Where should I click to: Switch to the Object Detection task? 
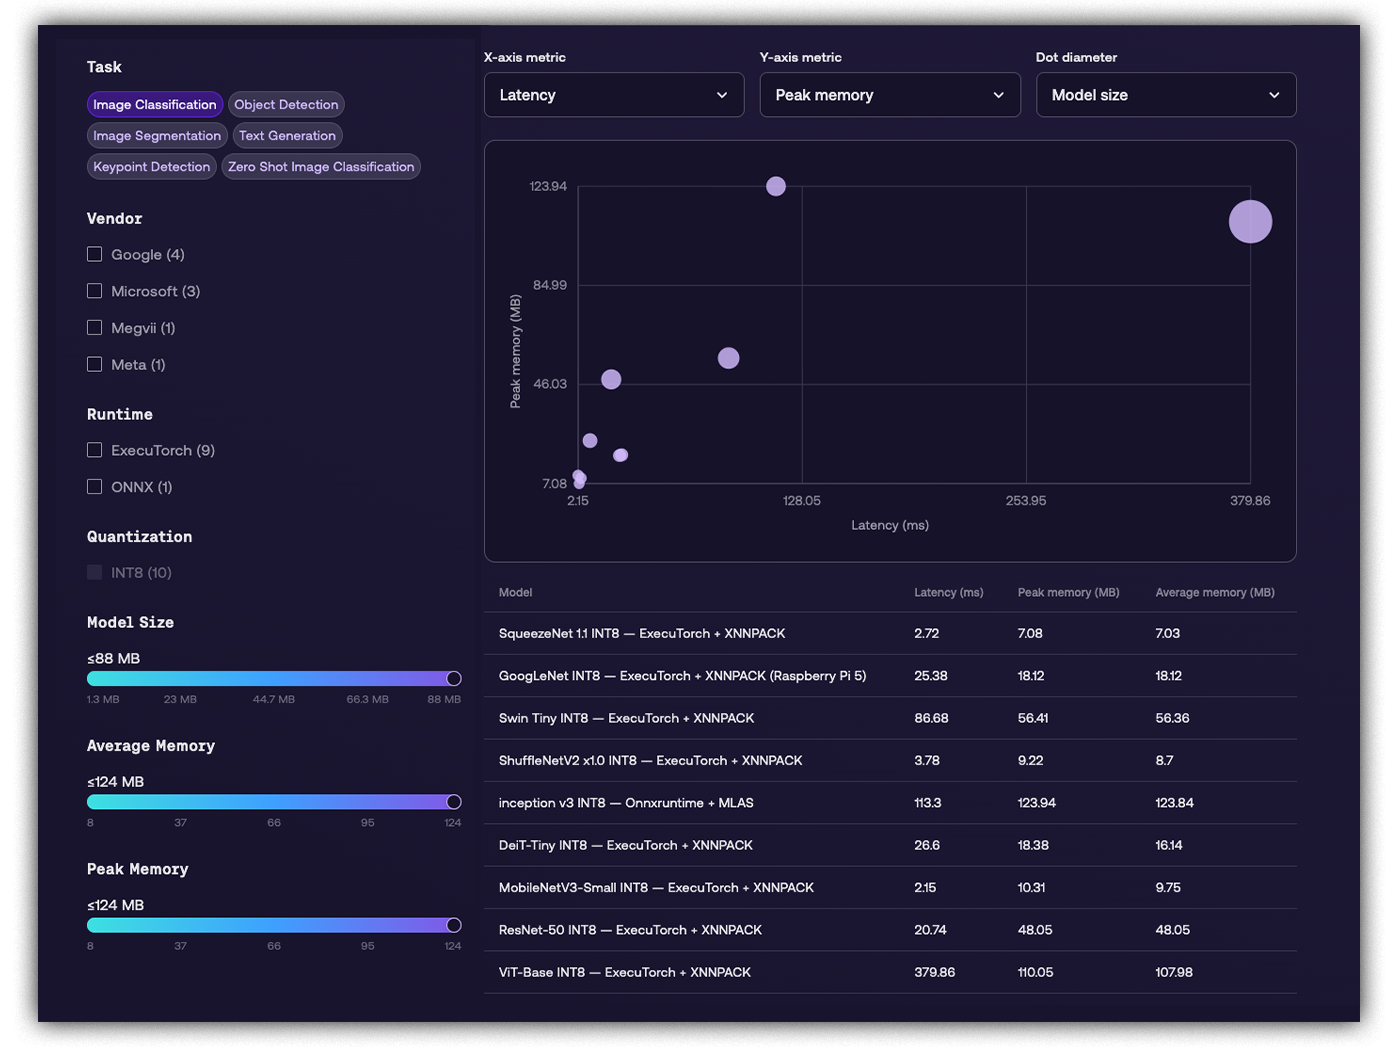click(x=286, y=105)
